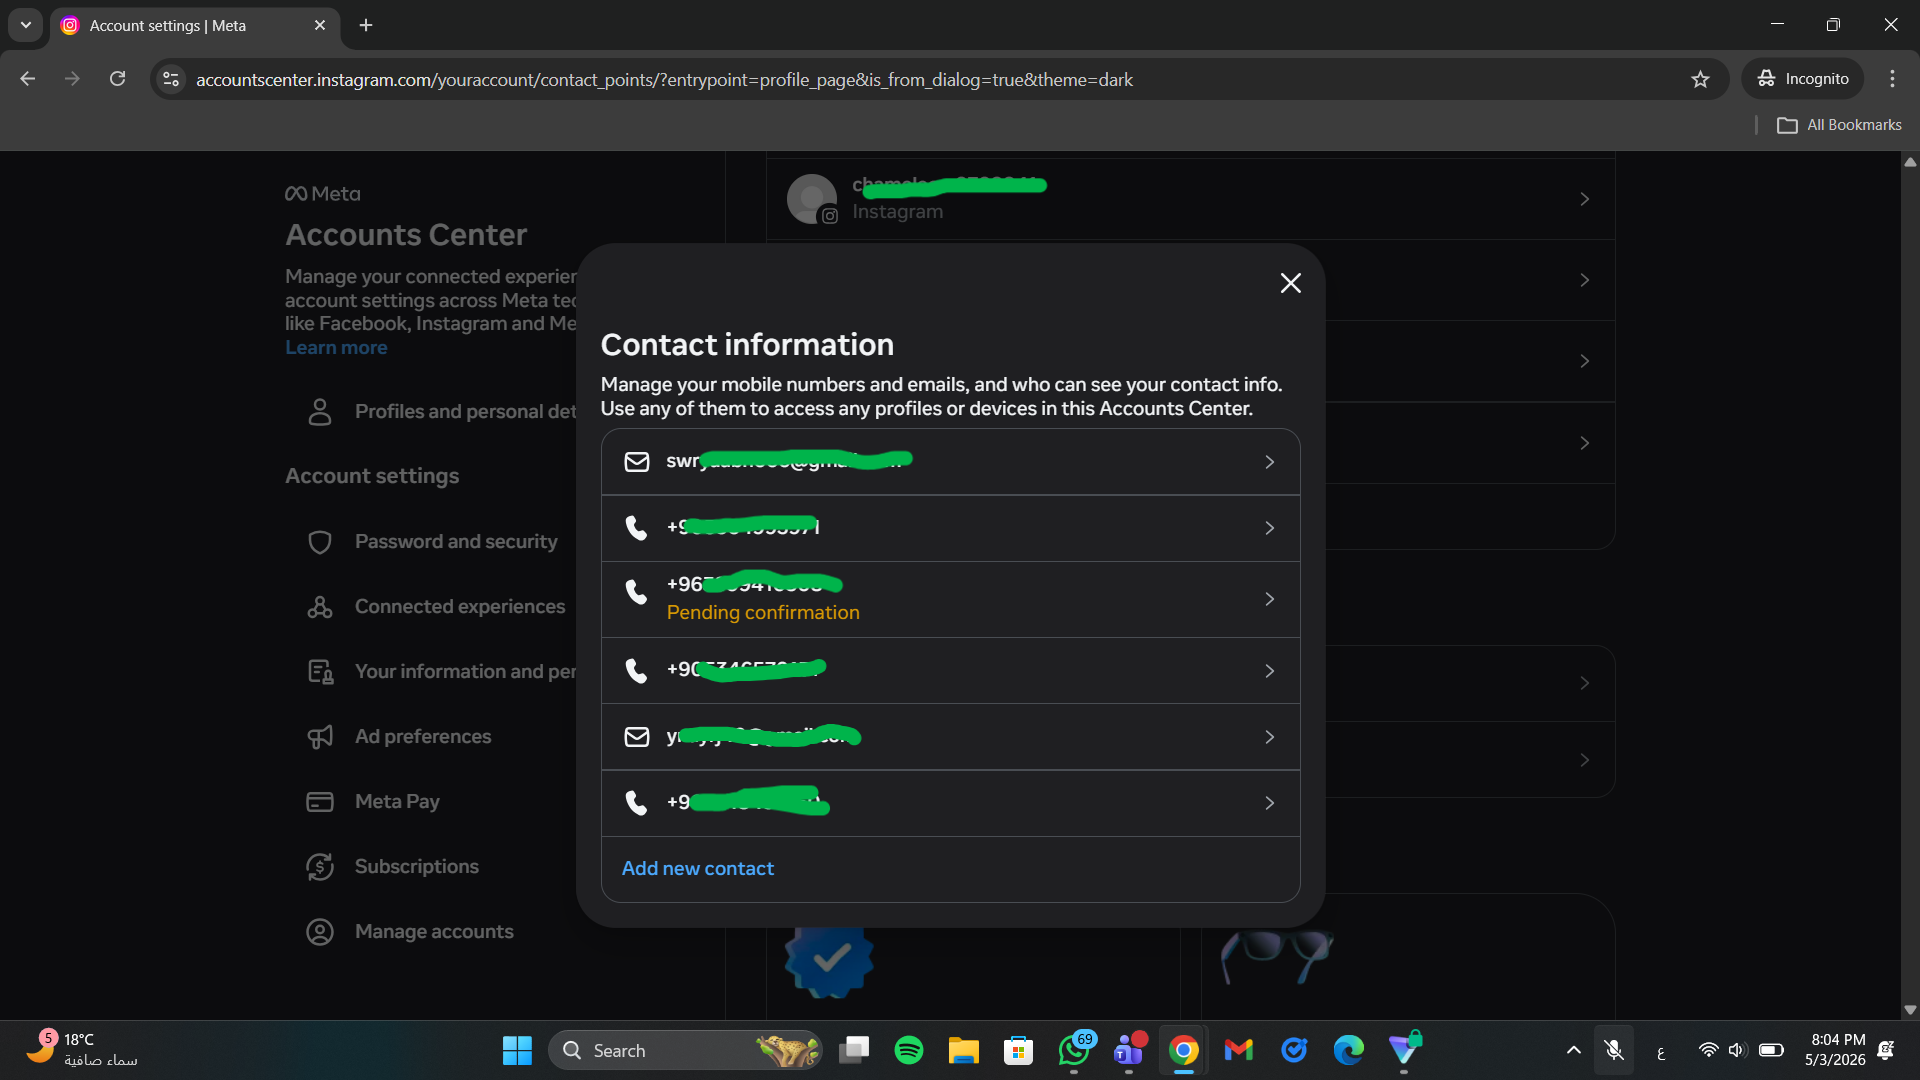Click the Add new contact link
Viewport: 1920px width, 1080px height.
698,868
